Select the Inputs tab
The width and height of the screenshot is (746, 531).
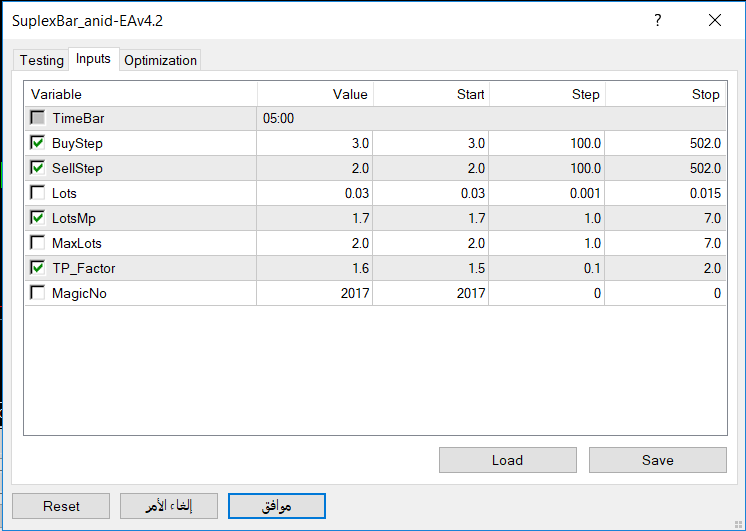(x=93, y=59)
